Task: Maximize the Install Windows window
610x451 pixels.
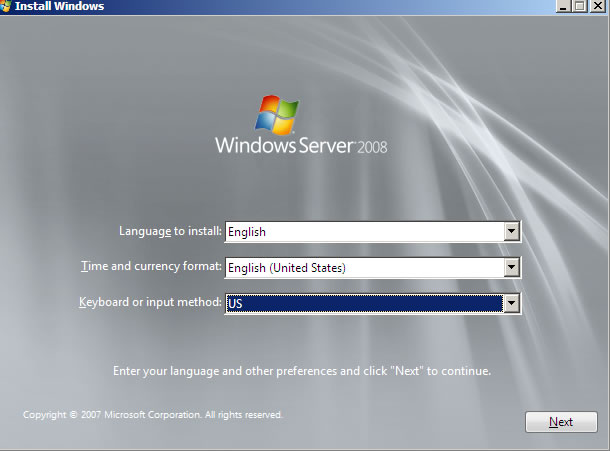Action: click(x=580, y=6)
